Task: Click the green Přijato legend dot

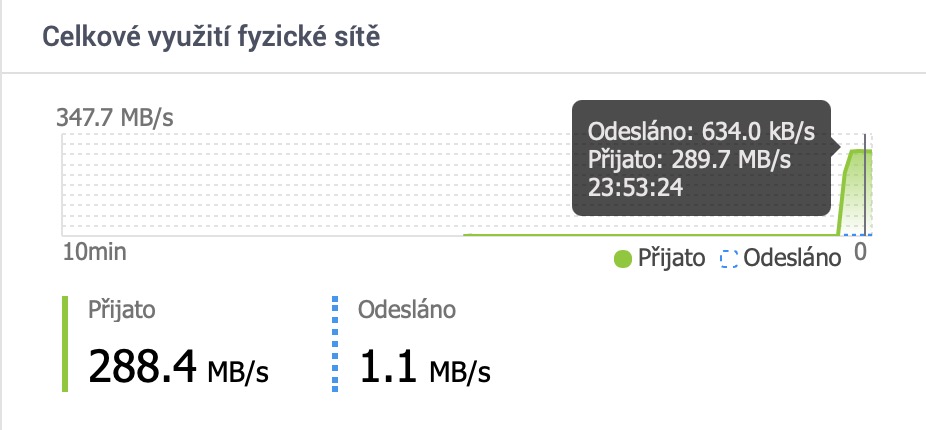Action: pos(623,258)
